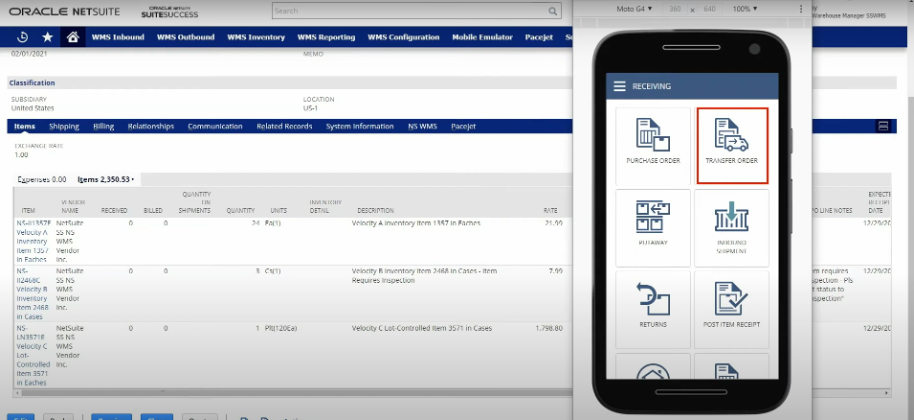
Task: Switch to the System Information subtab
Action: [360, 126]
